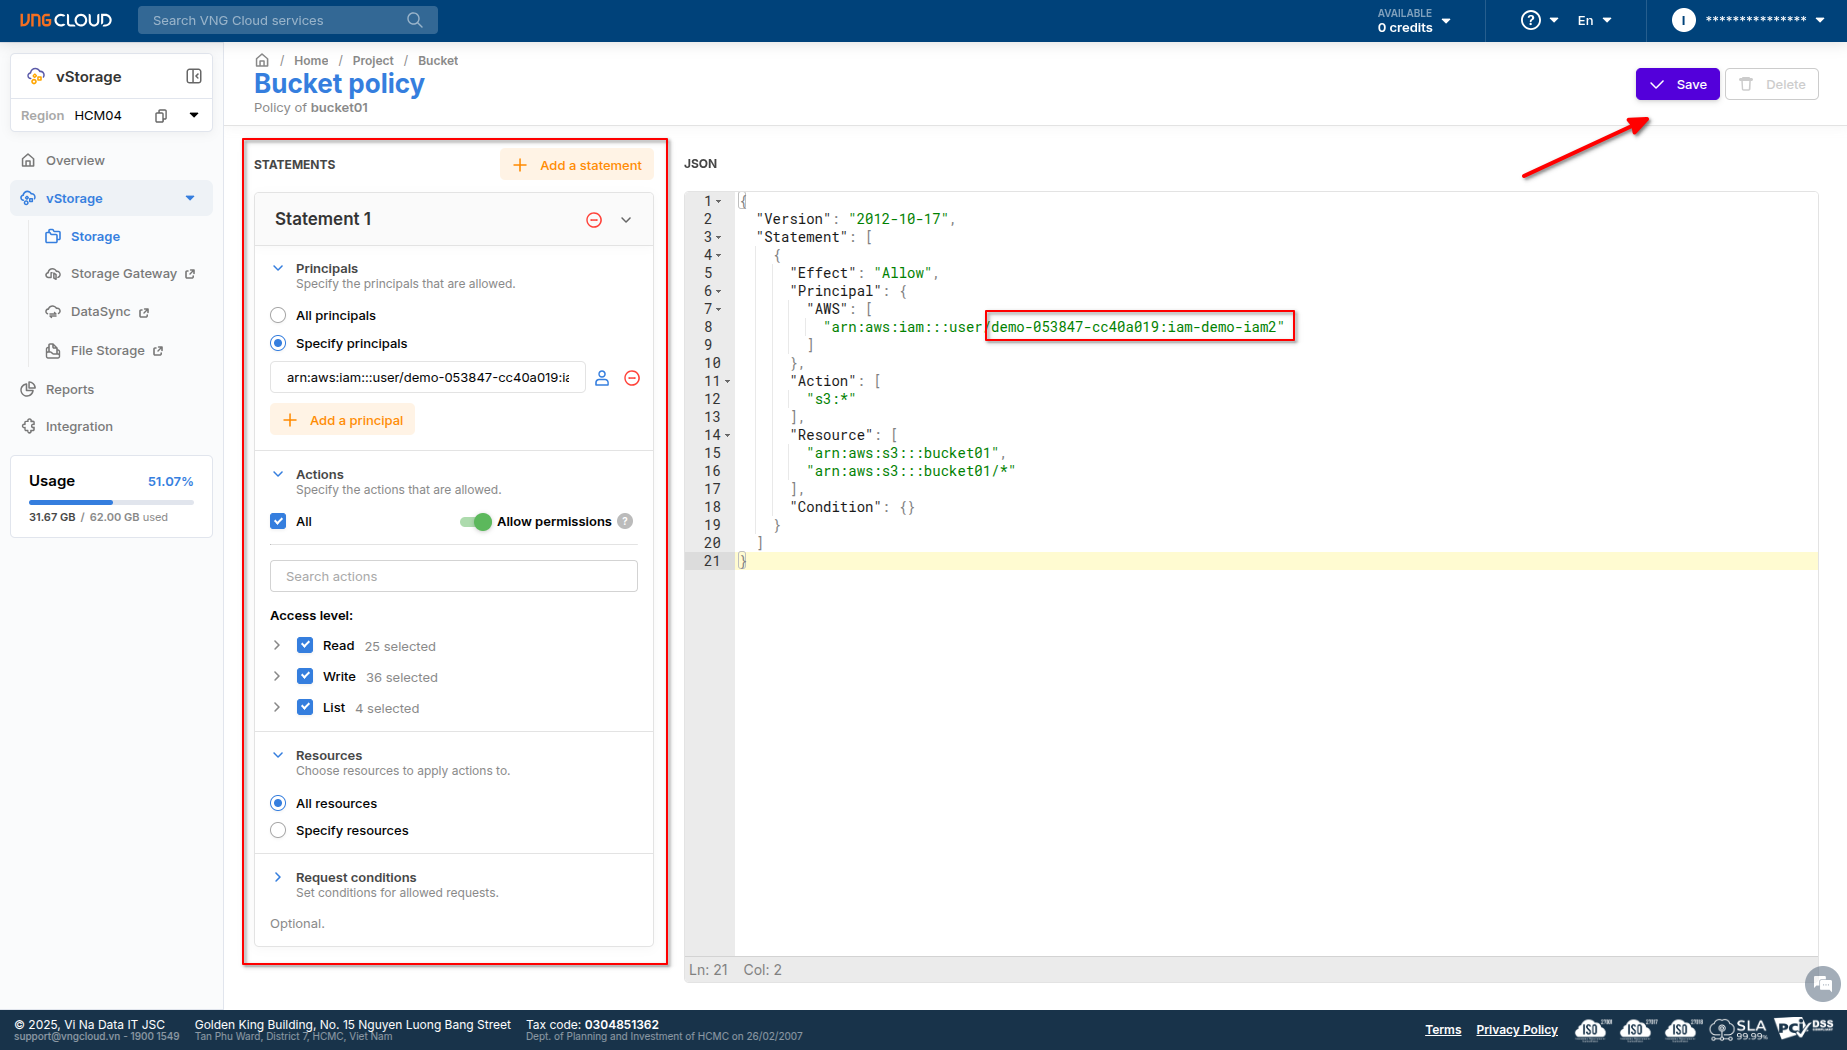Viewport: 1847px width, 1050px height.
Task: Open Reports in the sidebar
Action: coord(70,390)
